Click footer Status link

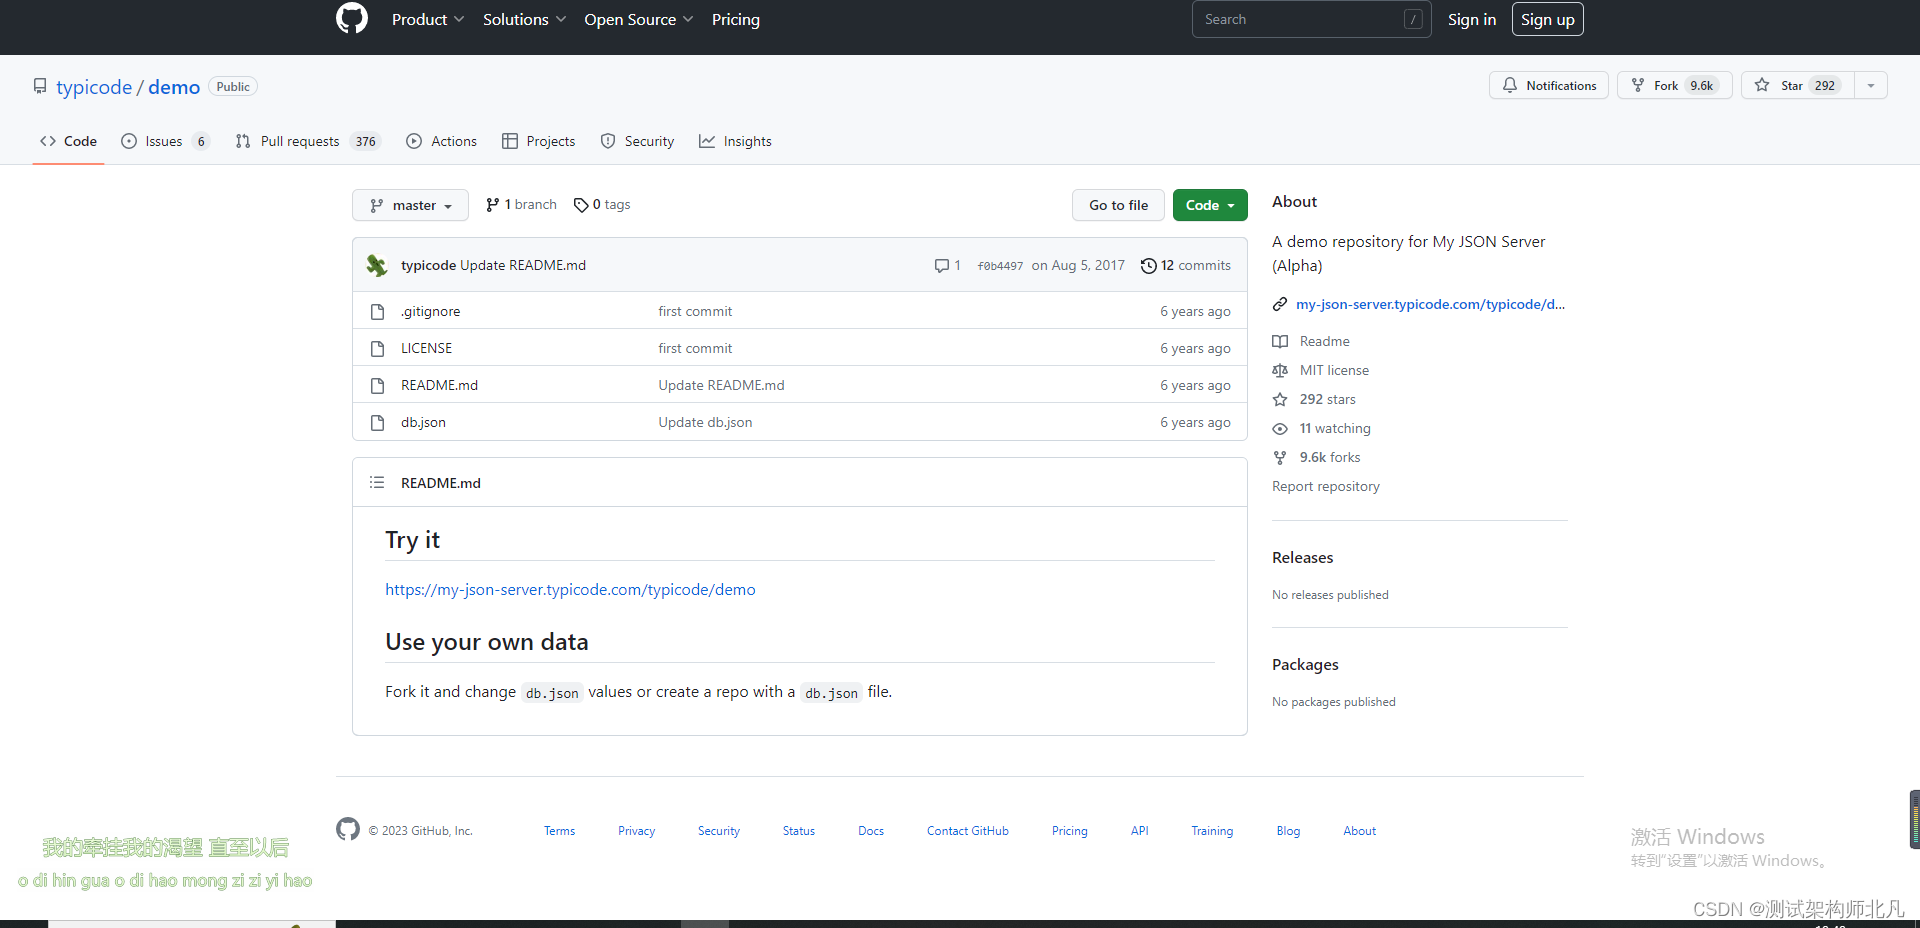pos(798,831)
